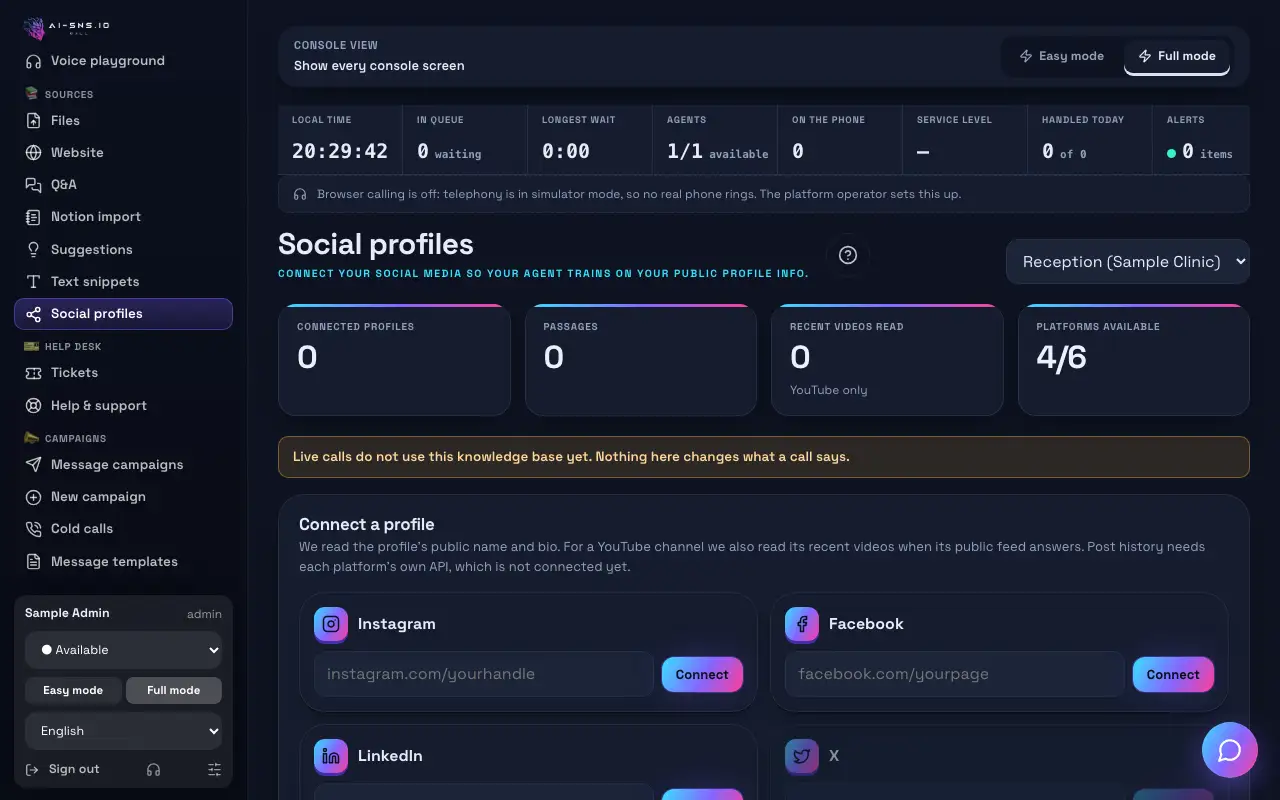
Task: Click the Sample Admin user name
Action: point(67,613)
